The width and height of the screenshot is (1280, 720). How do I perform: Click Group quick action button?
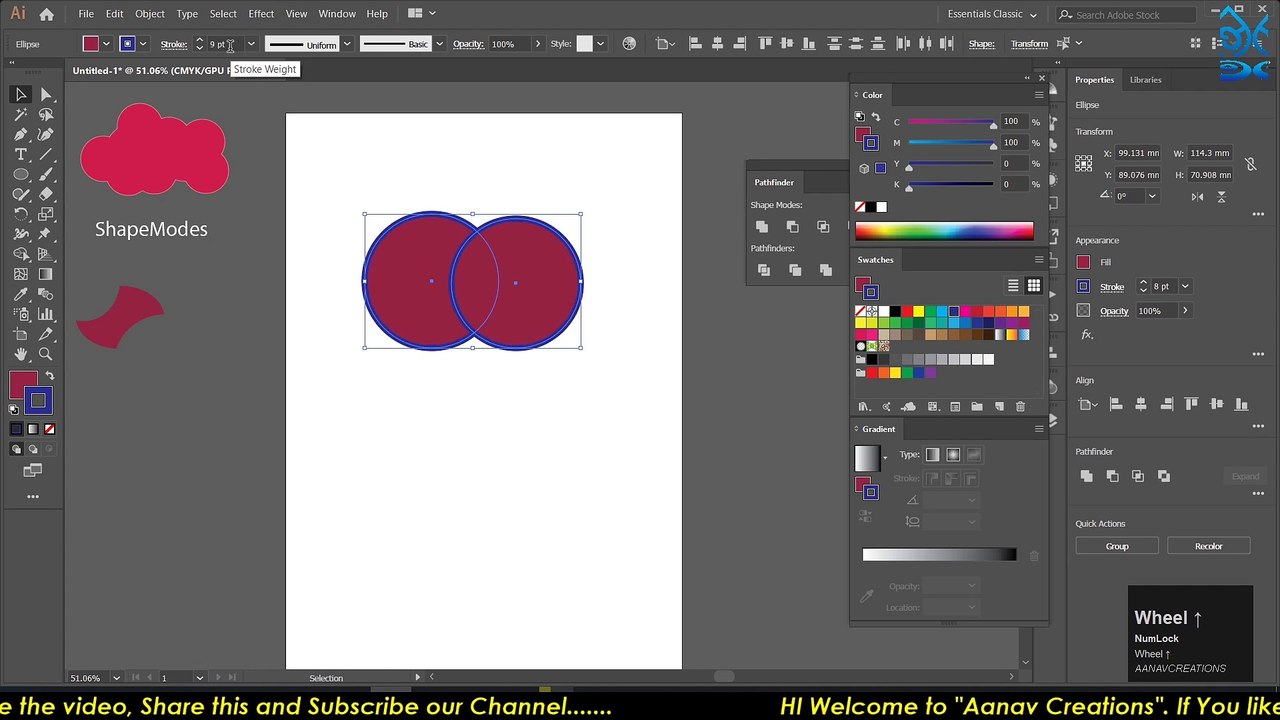[x=1117, y=546]
